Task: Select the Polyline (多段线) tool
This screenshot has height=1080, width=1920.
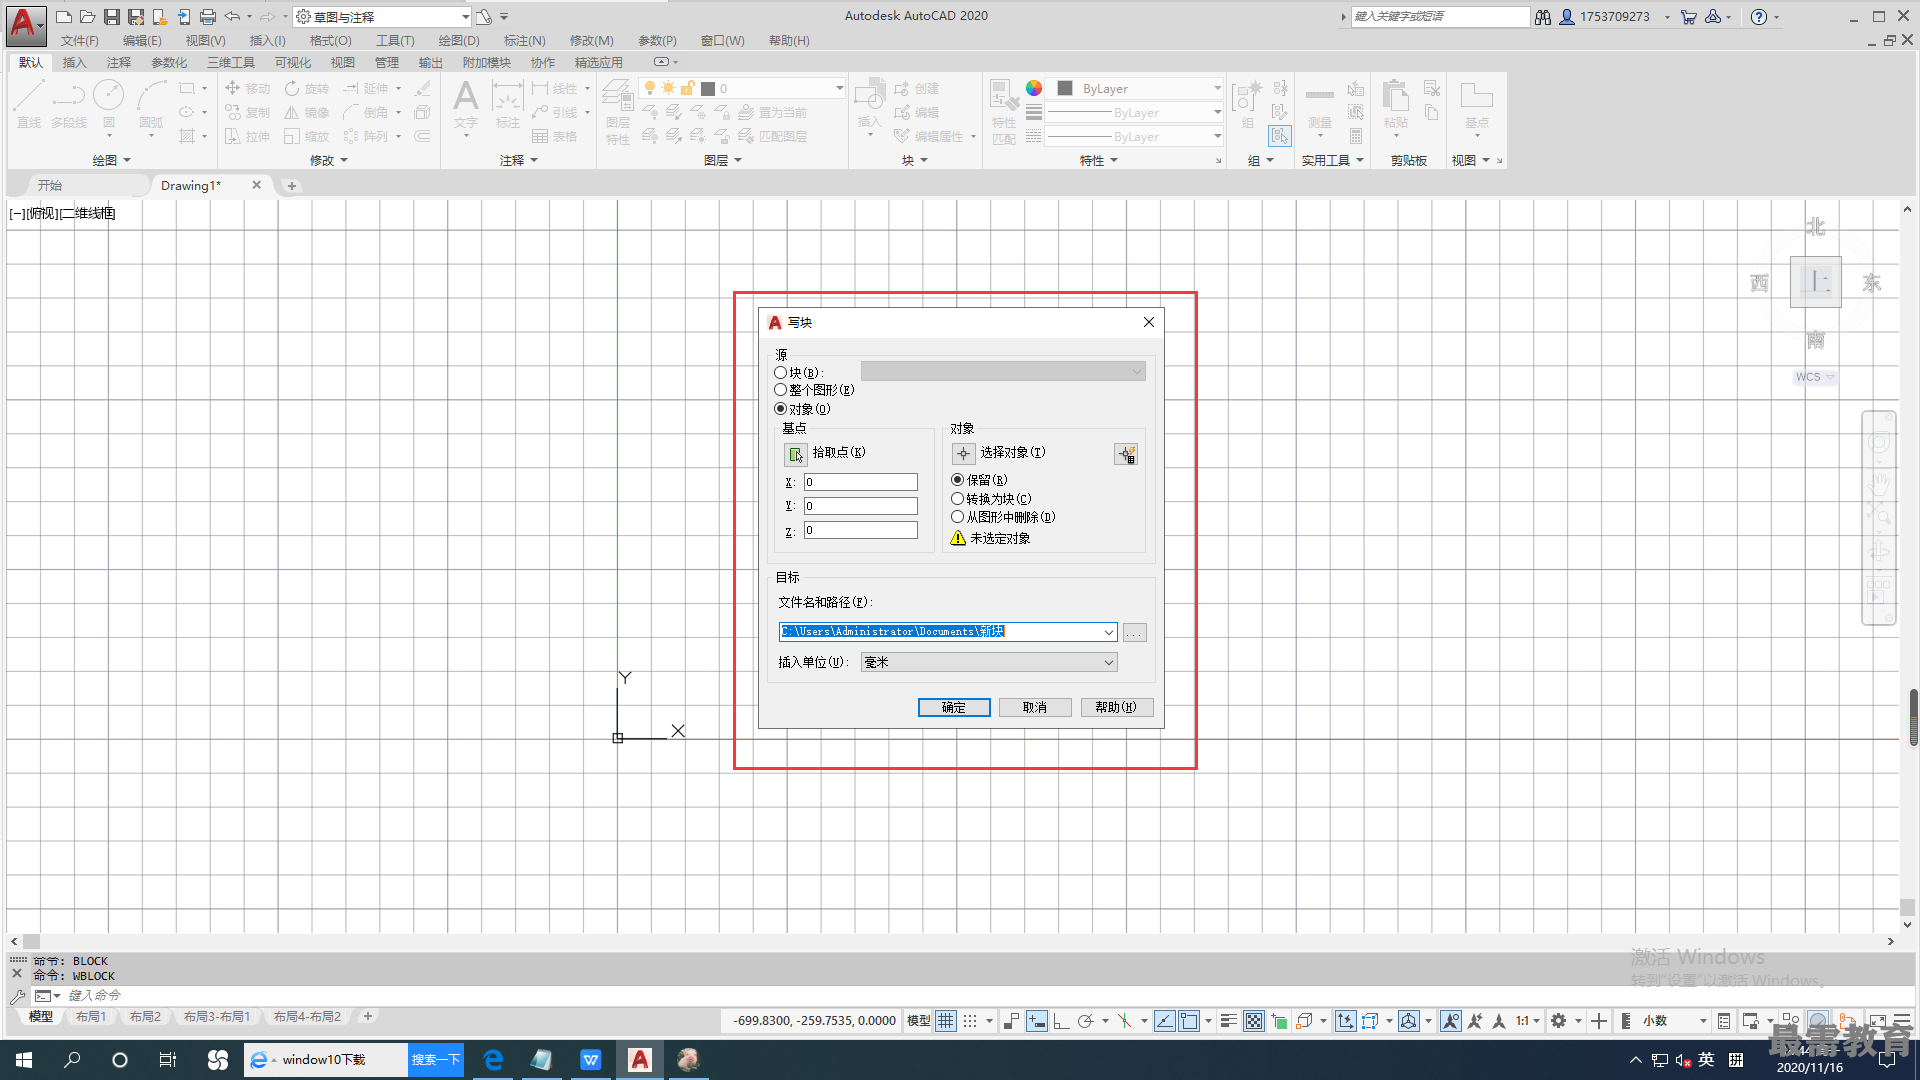Action: tap(69, 104)
